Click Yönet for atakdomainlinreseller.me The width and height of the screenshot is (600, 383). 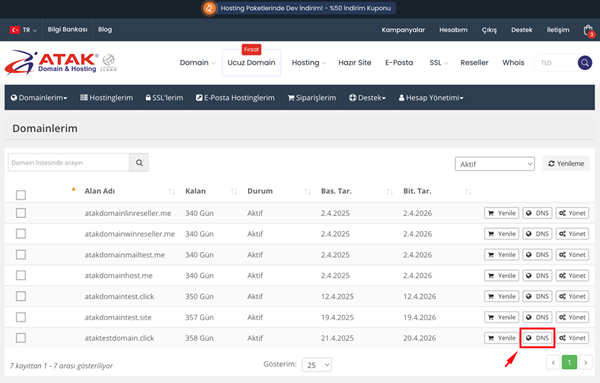(x=572, y=213)
